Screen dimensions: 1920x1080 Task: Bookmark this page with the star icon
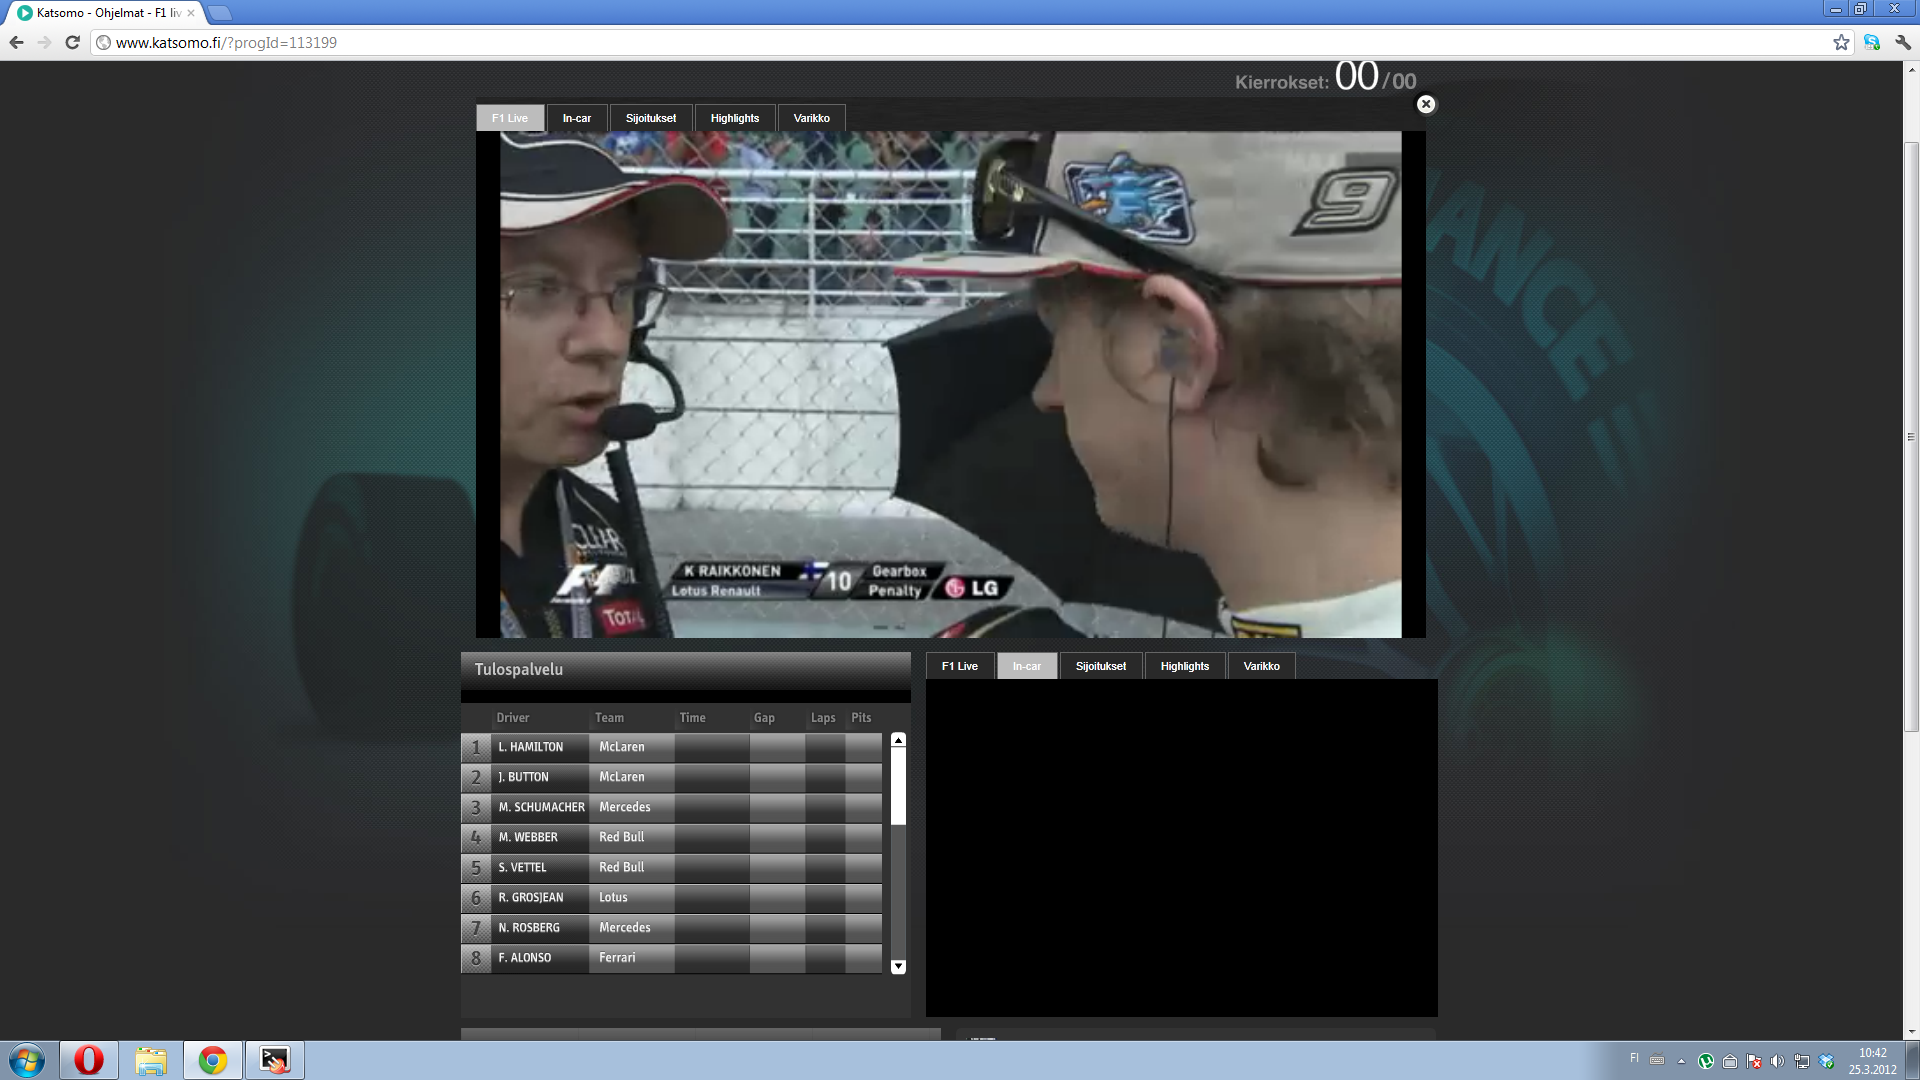click(x=1841, y=42)
